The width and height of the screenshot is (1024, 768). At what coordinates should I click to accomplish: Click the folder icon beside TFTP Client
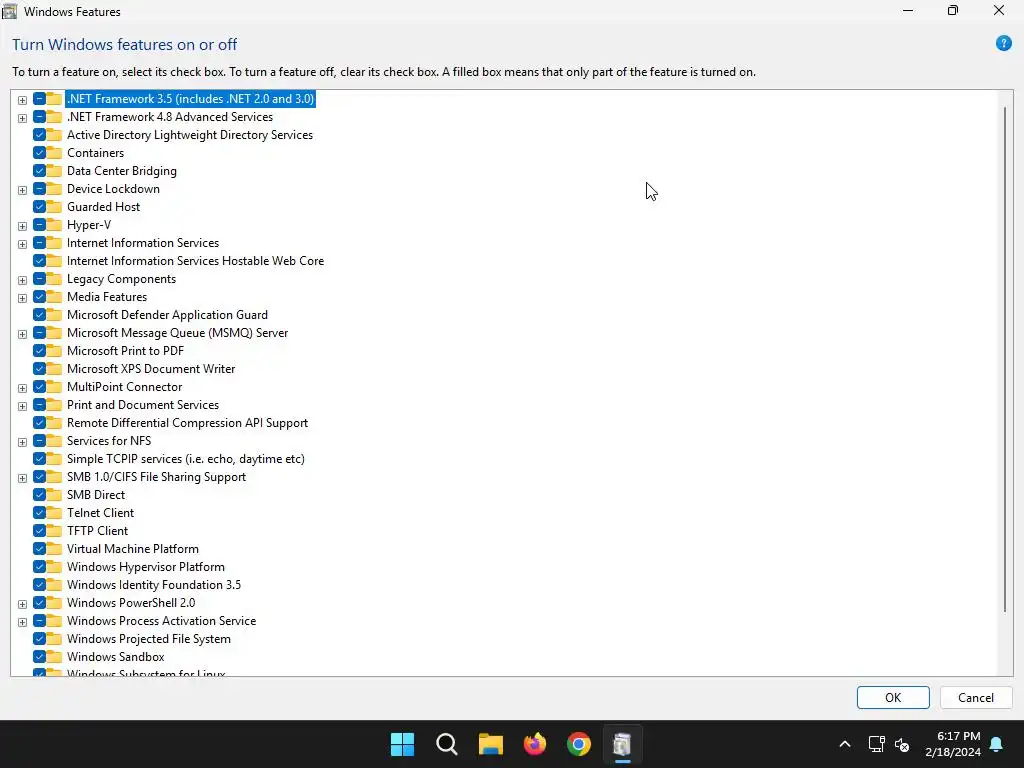[x=54, y=531]
